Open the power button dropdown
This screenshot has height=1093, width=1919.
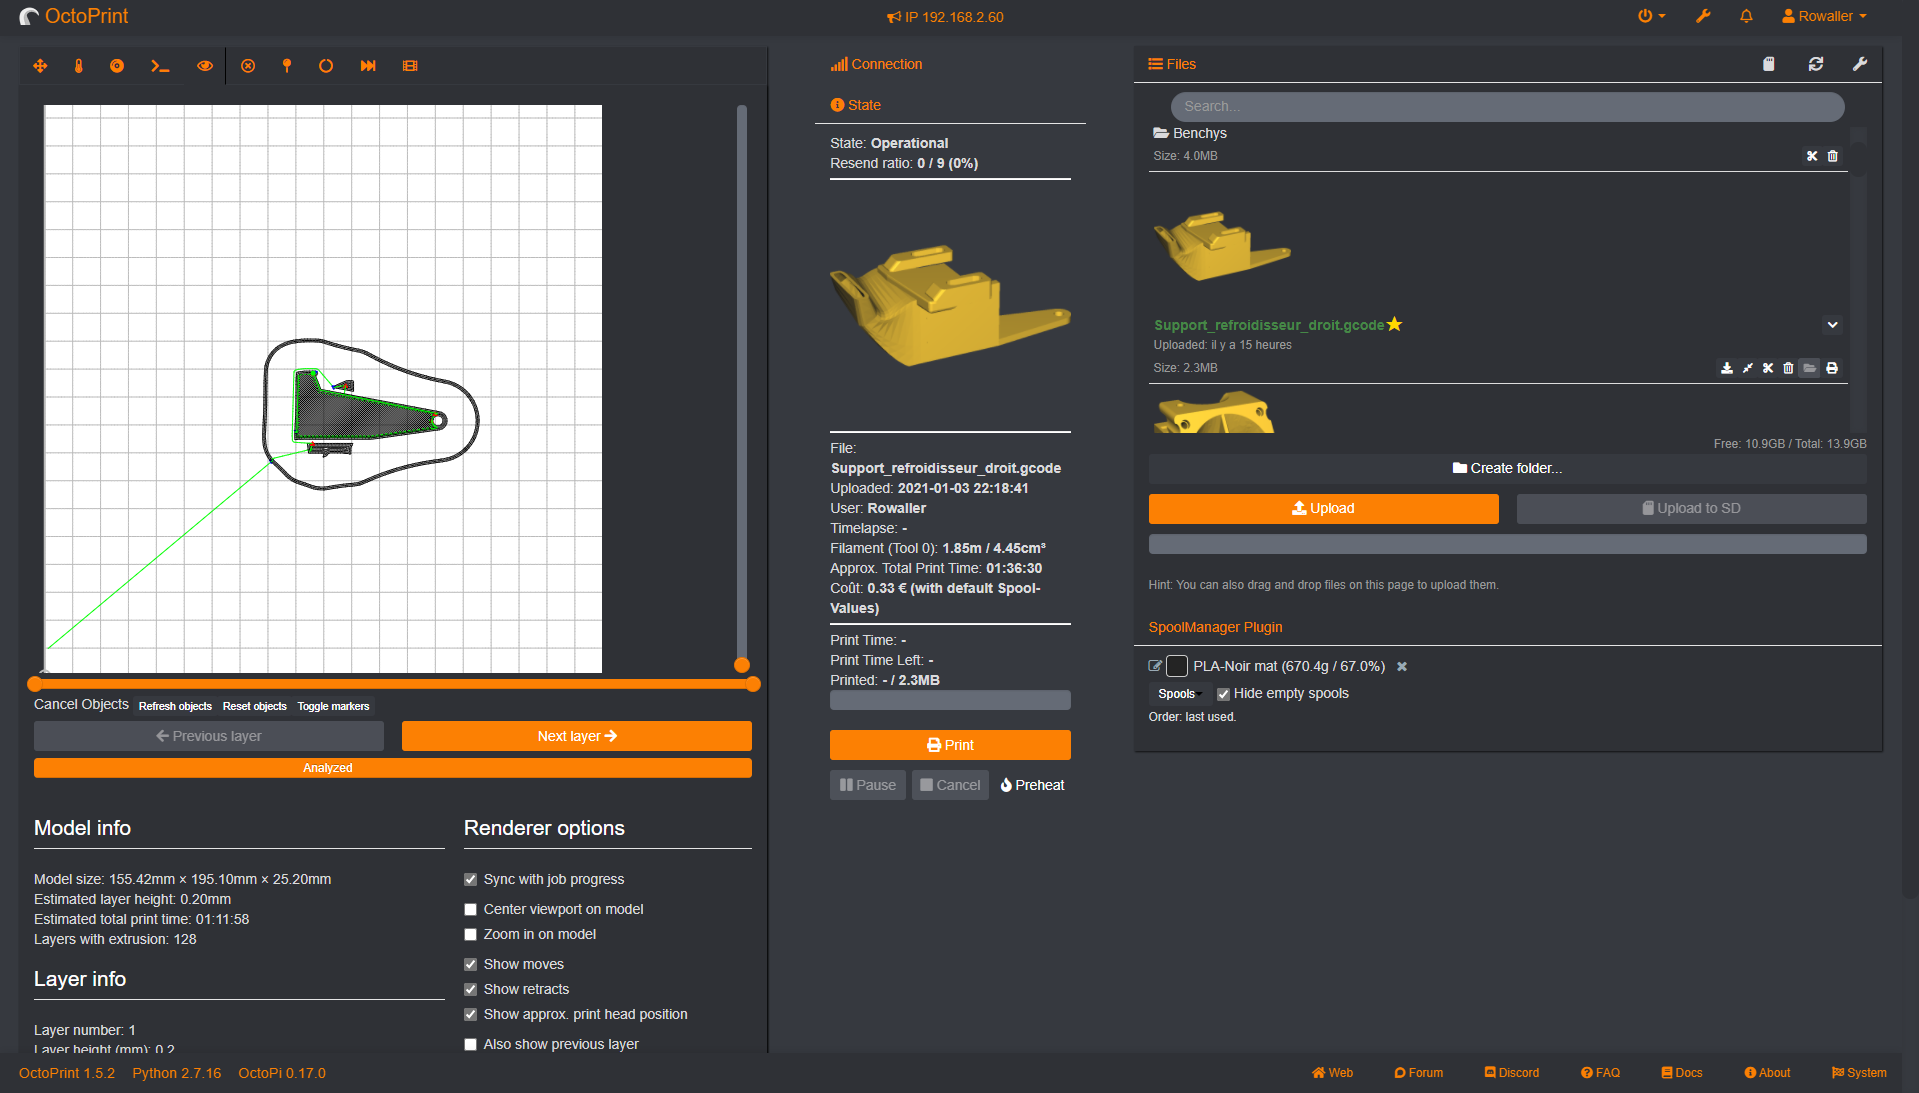click(x=1650, y=16)
